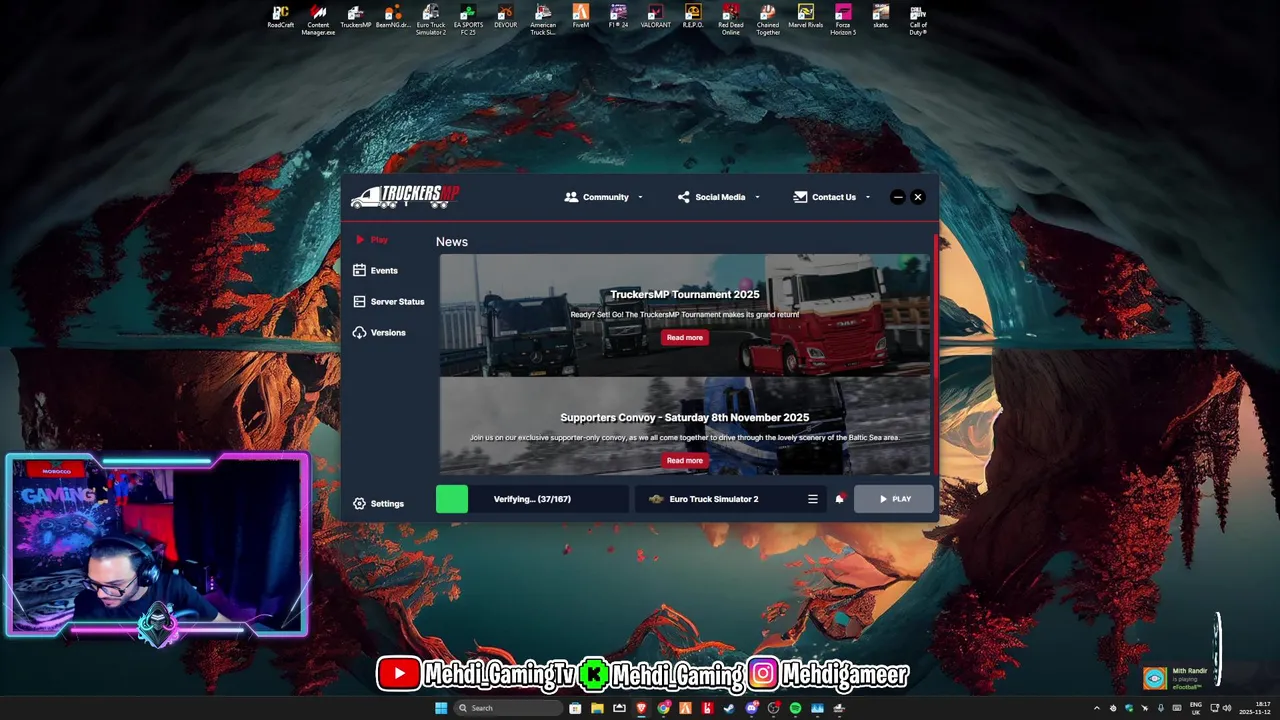
Task: Select the skate. desktop icon
Action: pos(880,17)
